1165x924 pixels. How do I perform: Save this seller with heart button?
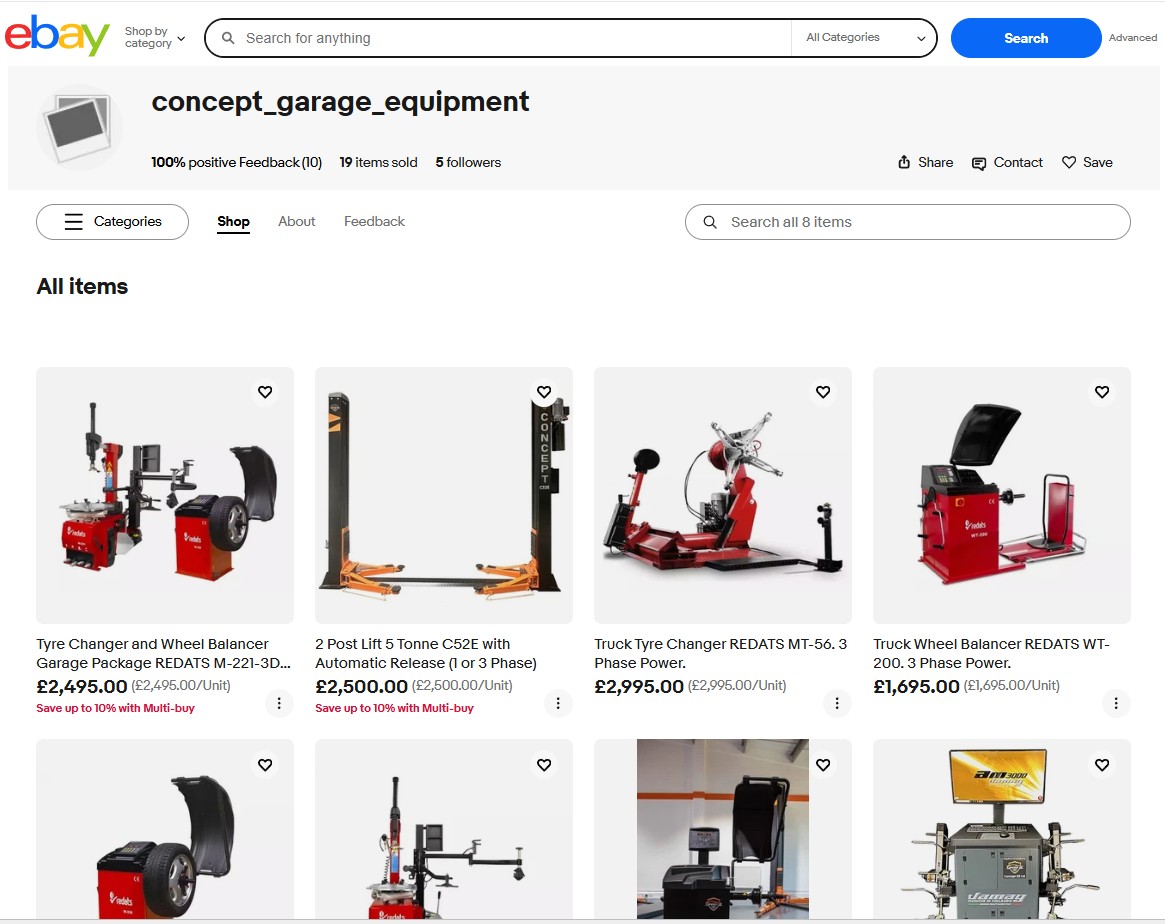(x=1086, y=162)
